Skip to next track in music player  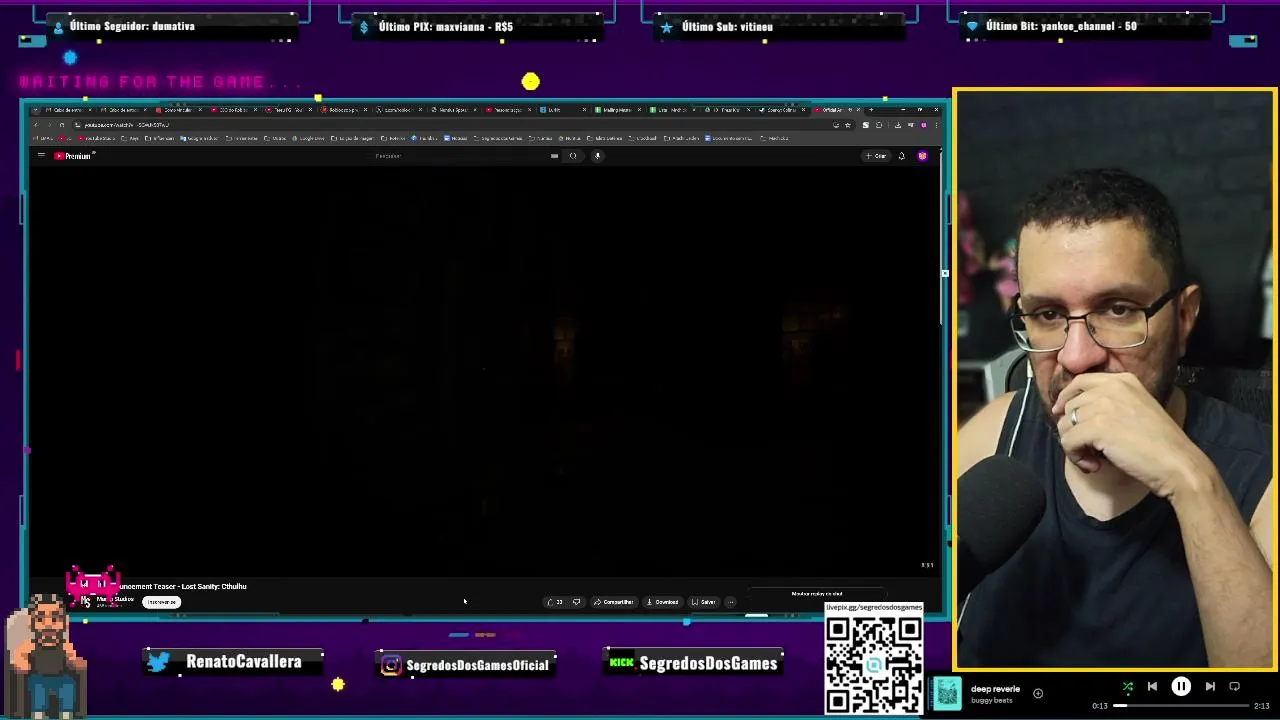[1210, 687]
